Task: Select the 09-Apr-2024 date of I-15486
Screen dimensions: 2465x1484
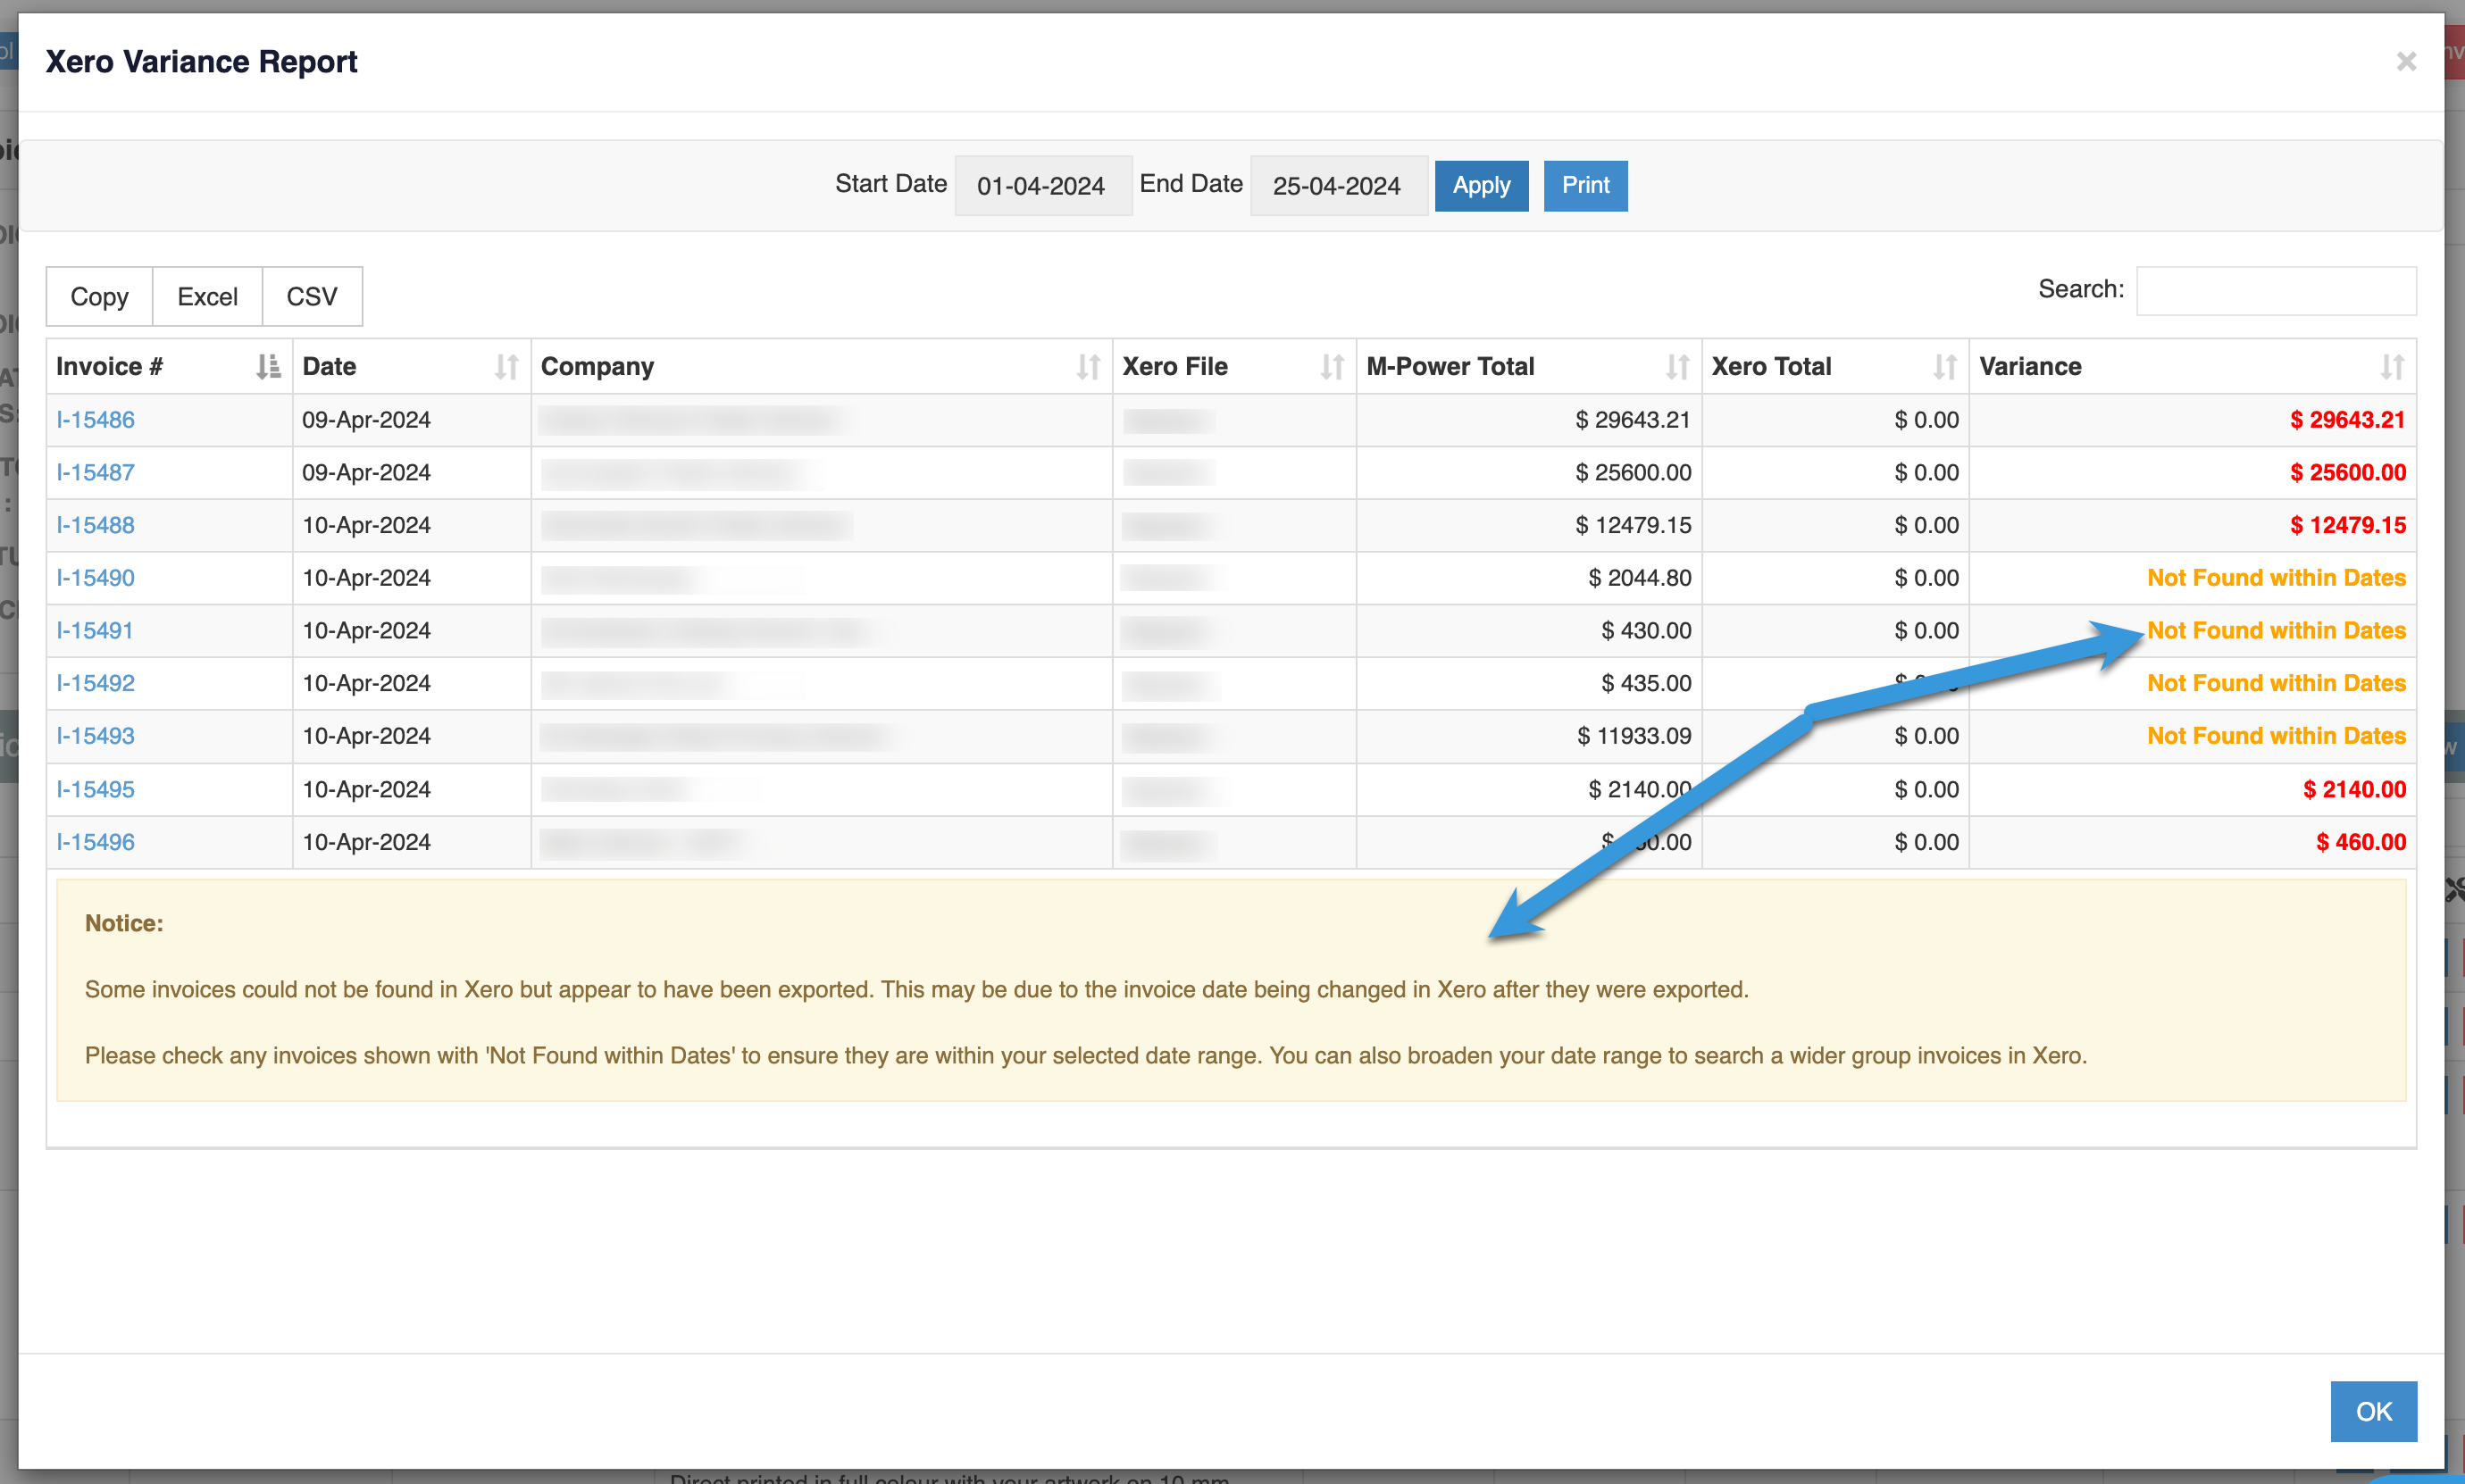Action: [366, 420]
